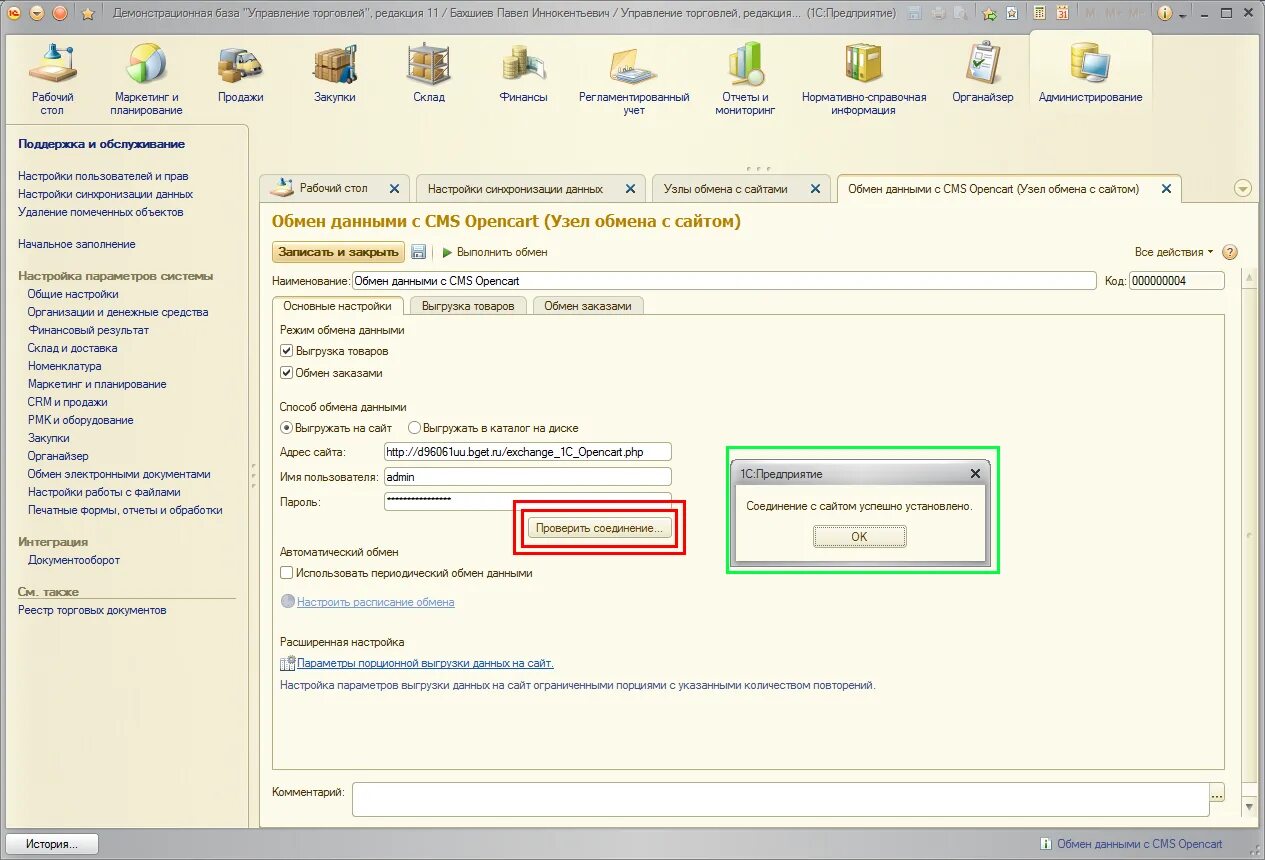Screen dimensions: 1265x860
Task: Open Общие настройки in sidebar
Action: coord(73,294)
